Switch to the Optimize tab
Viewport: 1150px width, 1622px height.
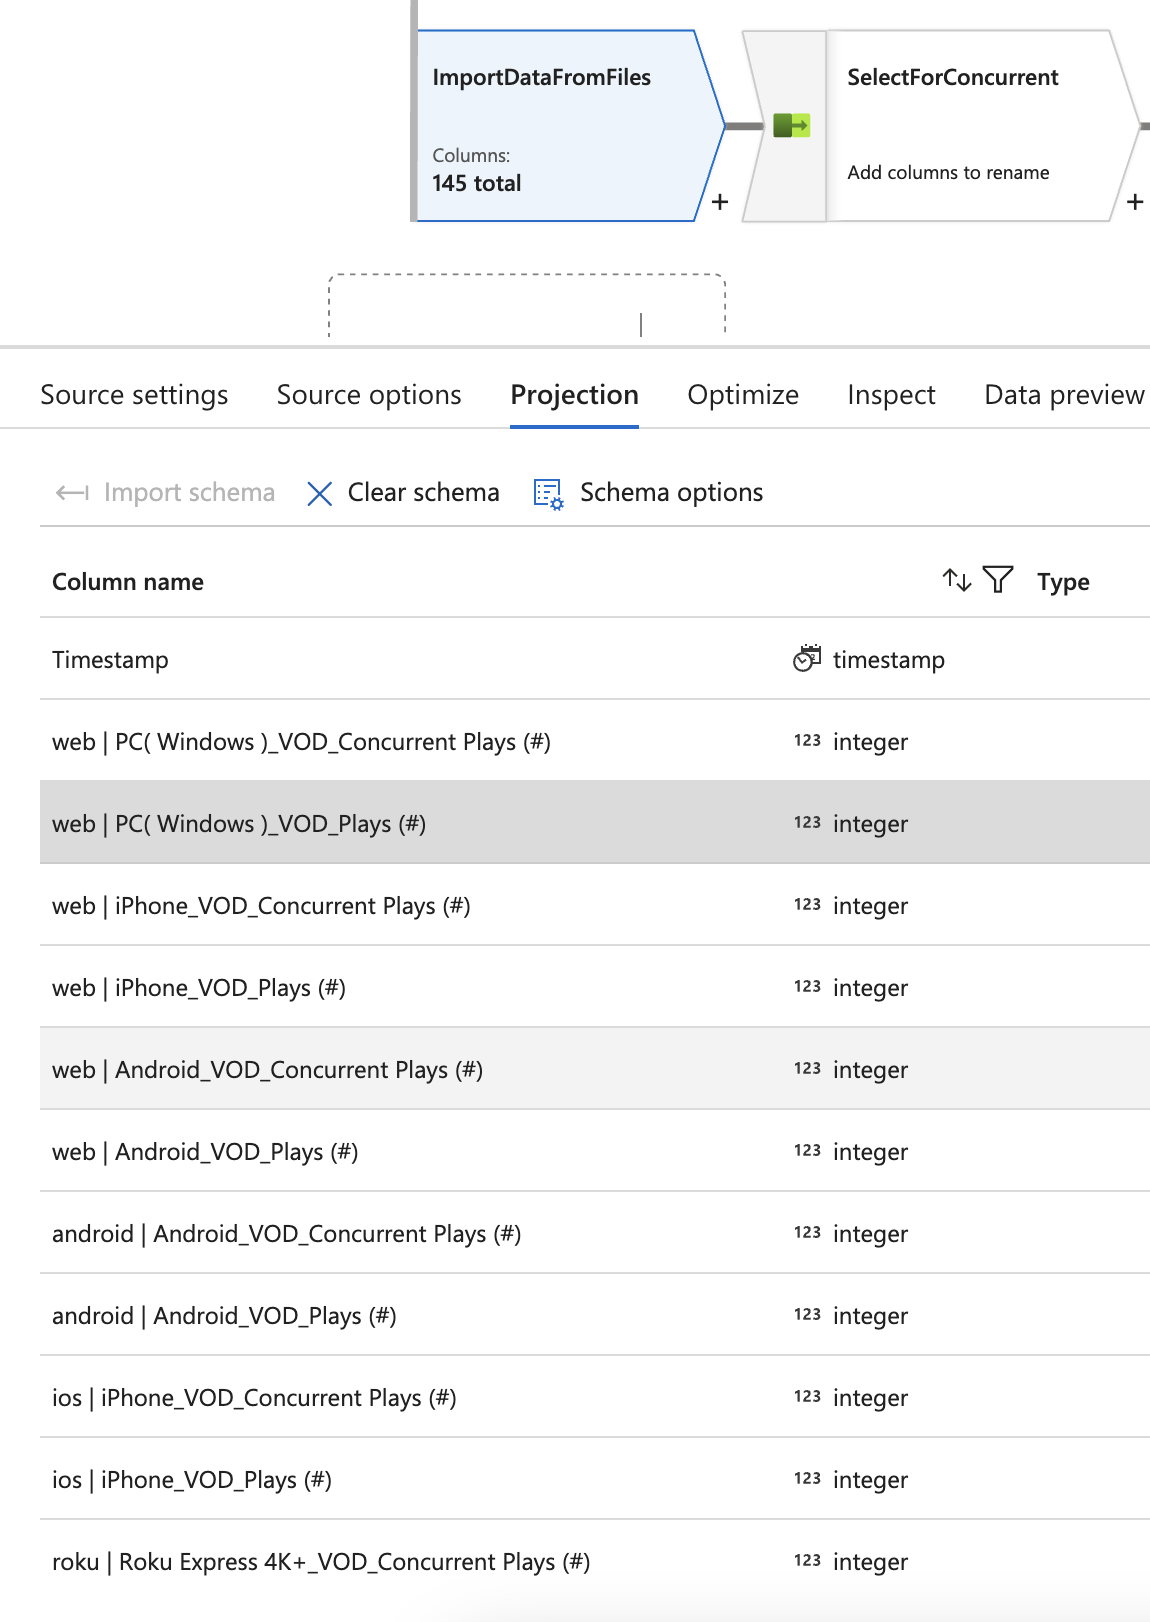point(743,395)
